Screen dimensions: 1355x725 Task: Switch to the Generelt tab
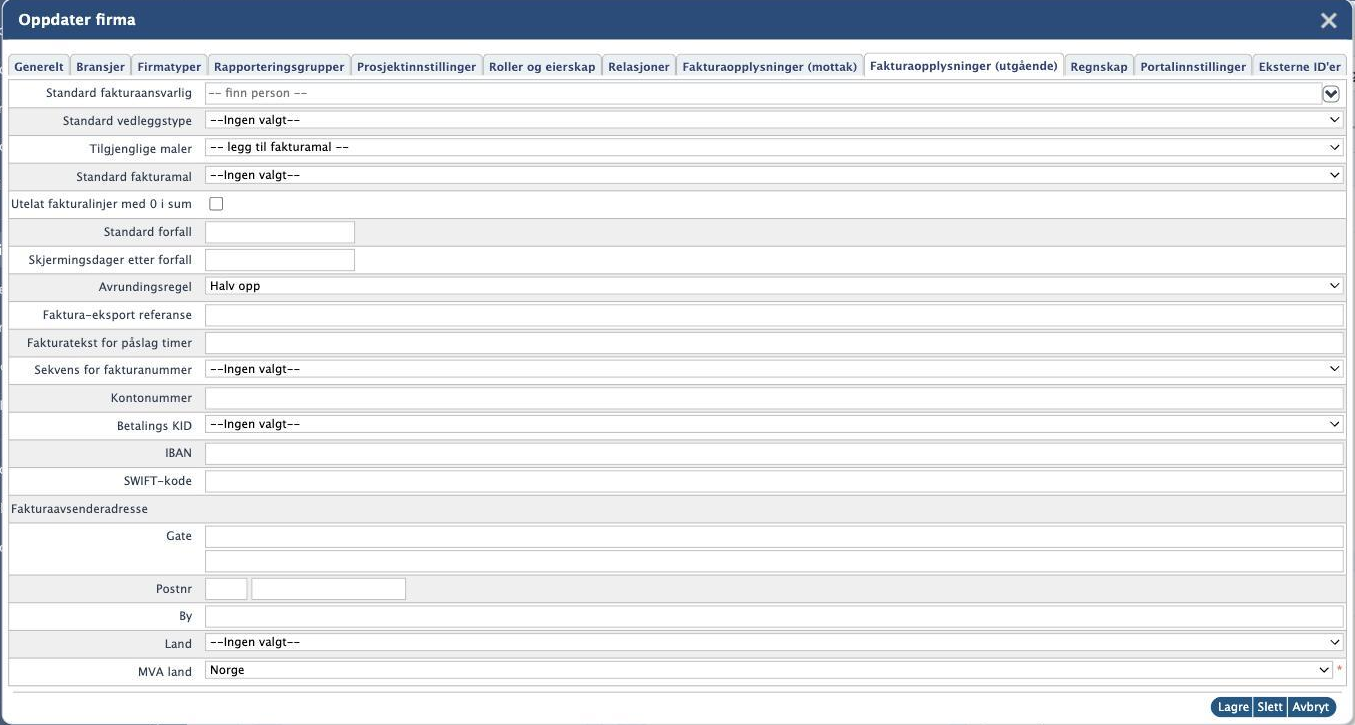click(39, 66)
